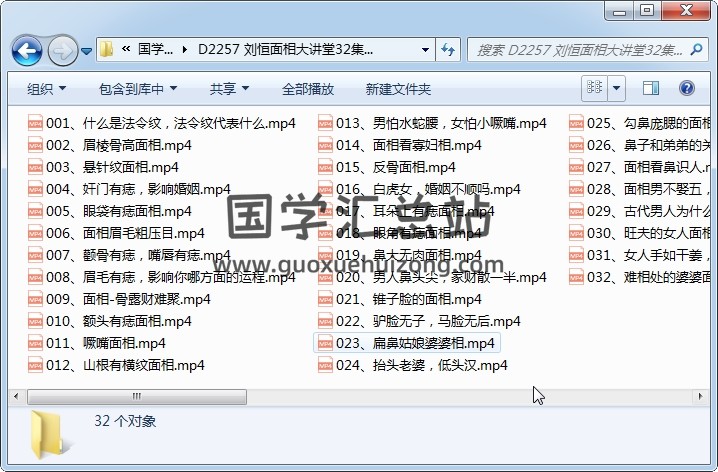Select the MP4 icon of file 019
This screenshot has width=718, height=472.
[325, 255]
